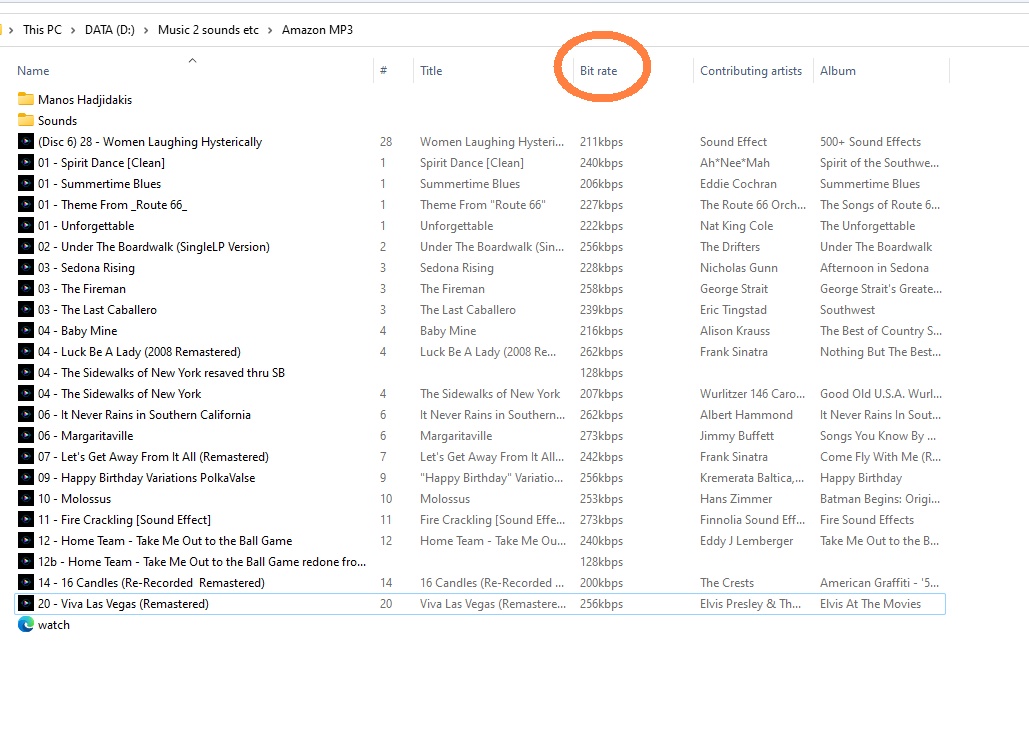The image size is (1029, 755).
Task: Sort by the # track number column
Action: 383,70
